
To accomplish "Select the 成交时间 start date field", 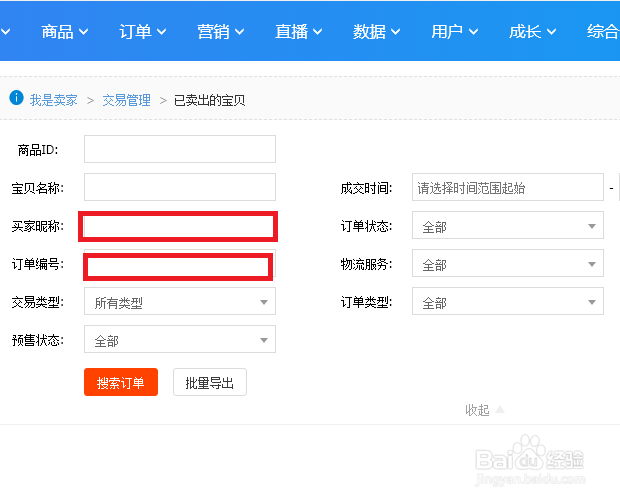I will click(508, 187).
